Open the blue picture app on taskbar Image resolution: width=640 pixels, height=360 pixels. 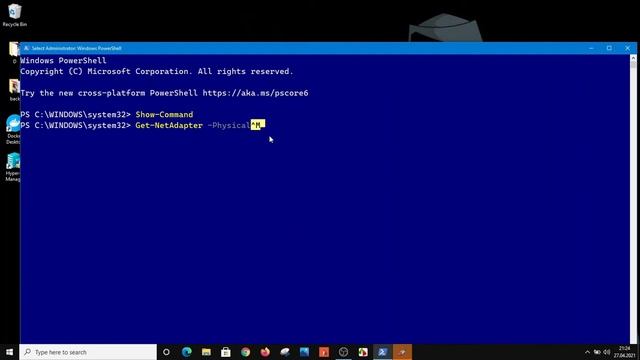click(304, 352)
